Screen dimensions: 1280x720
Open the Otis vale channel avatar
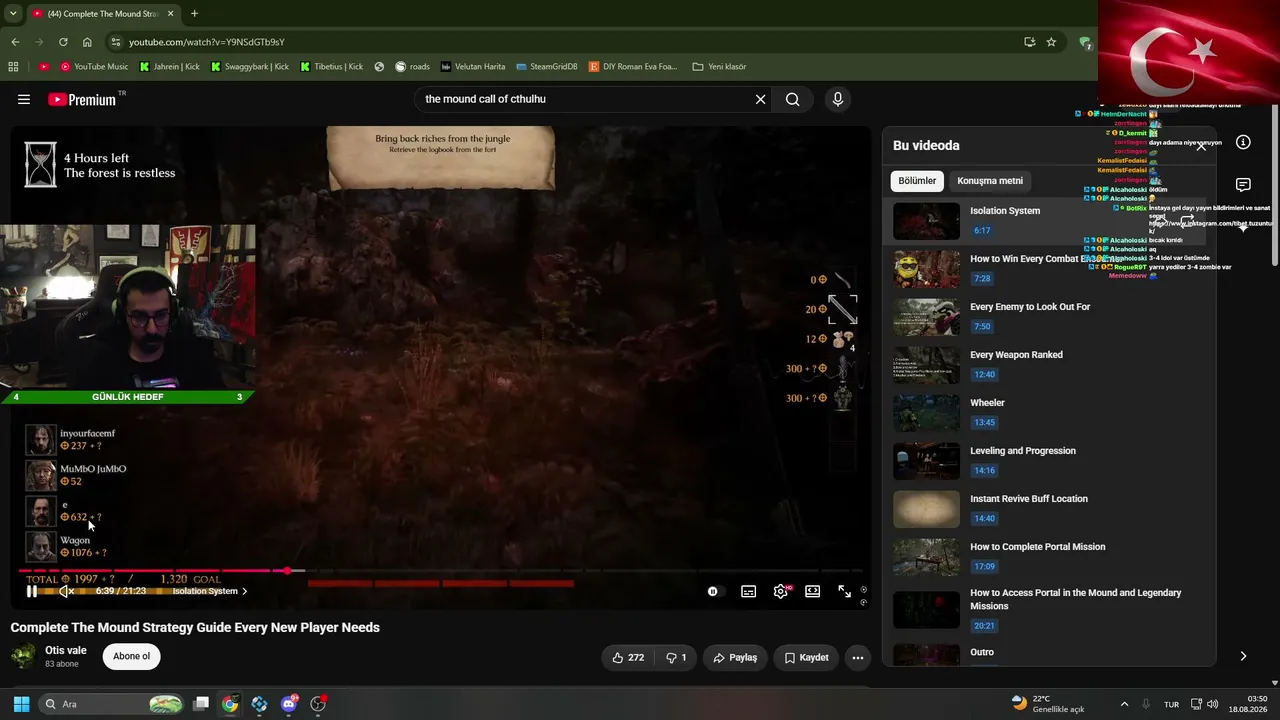point(23,656)
